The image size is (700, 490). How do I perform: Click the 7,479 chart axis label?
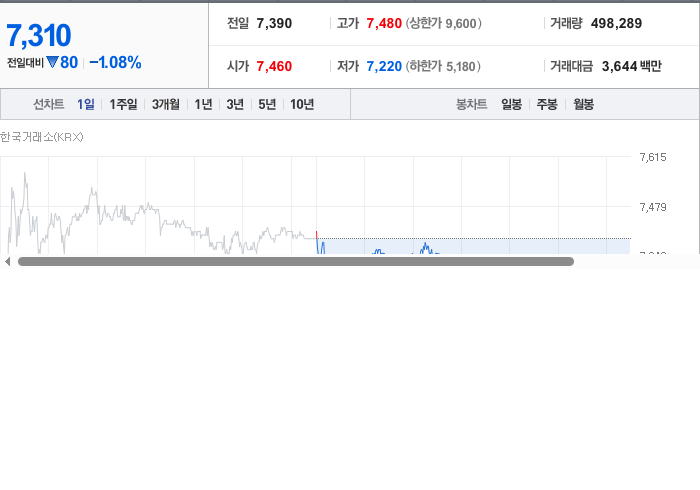[653, 207]
